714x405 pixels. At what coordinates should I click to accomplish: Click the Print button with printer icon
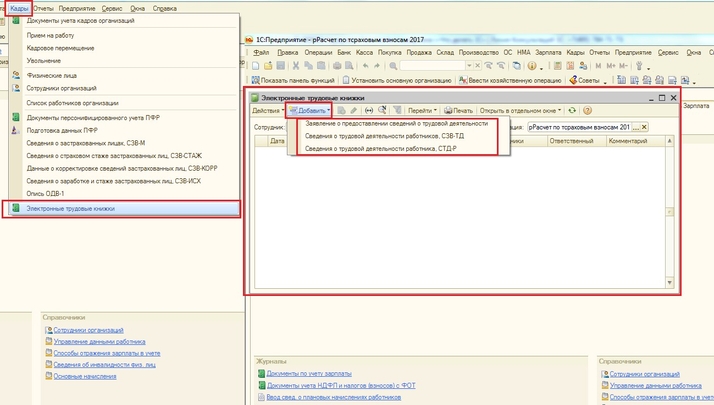click(458, 110)
